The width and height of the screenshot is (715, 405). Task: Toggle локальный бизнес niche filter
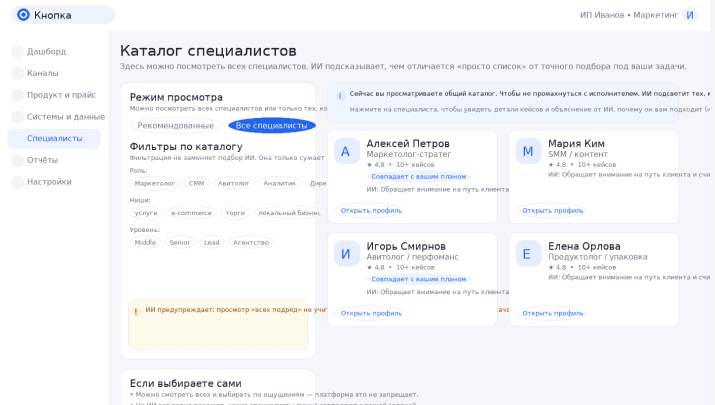(289, 213)
